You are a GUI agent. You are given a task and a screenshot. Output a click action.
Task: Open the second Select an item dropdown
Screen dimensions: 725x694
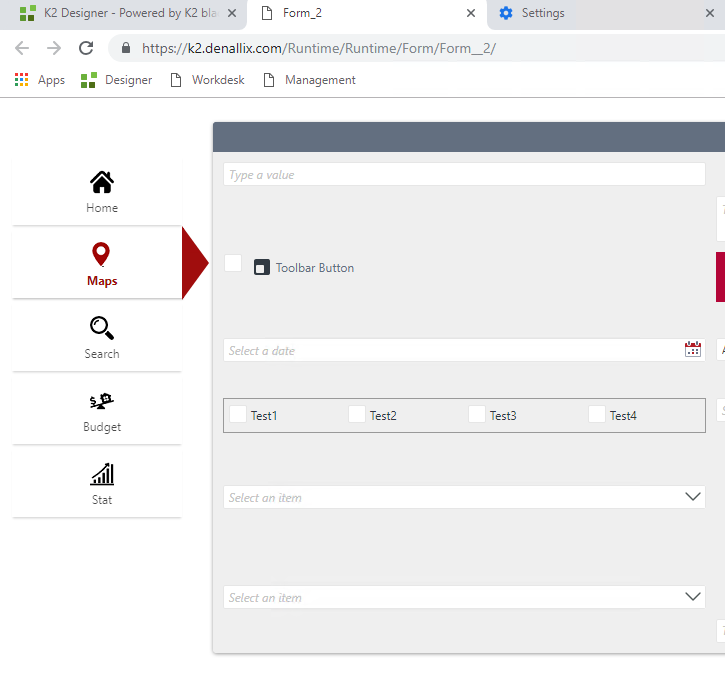693,597
